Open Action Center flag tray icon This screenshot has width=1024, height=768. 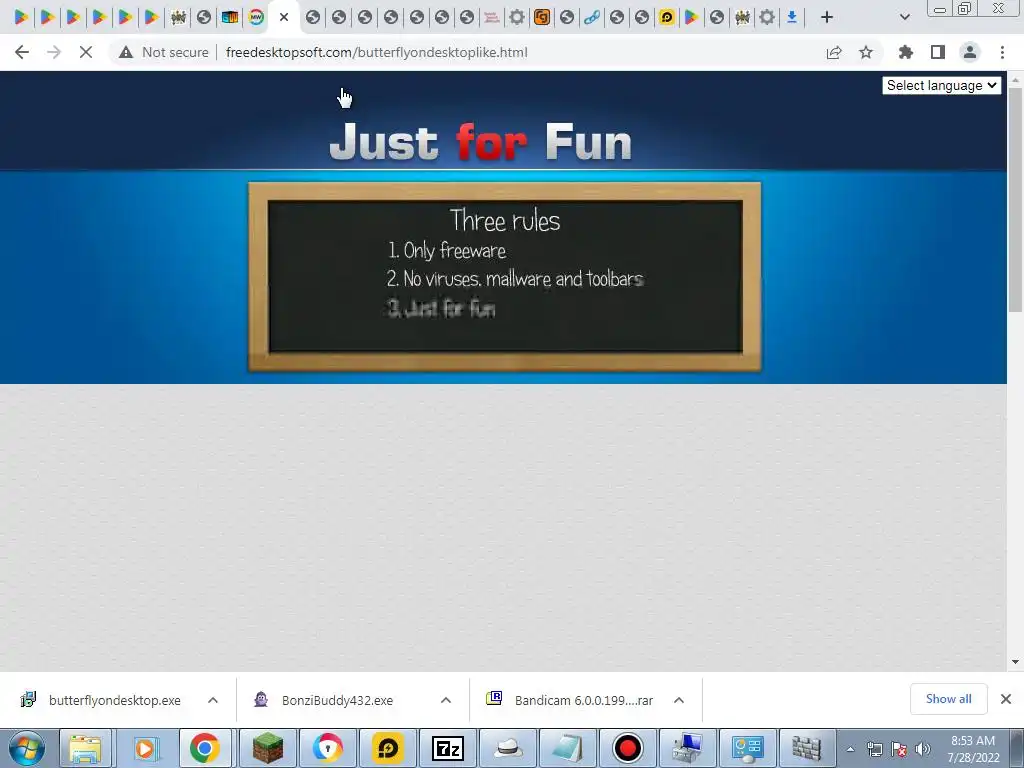[x=899, y=749]
